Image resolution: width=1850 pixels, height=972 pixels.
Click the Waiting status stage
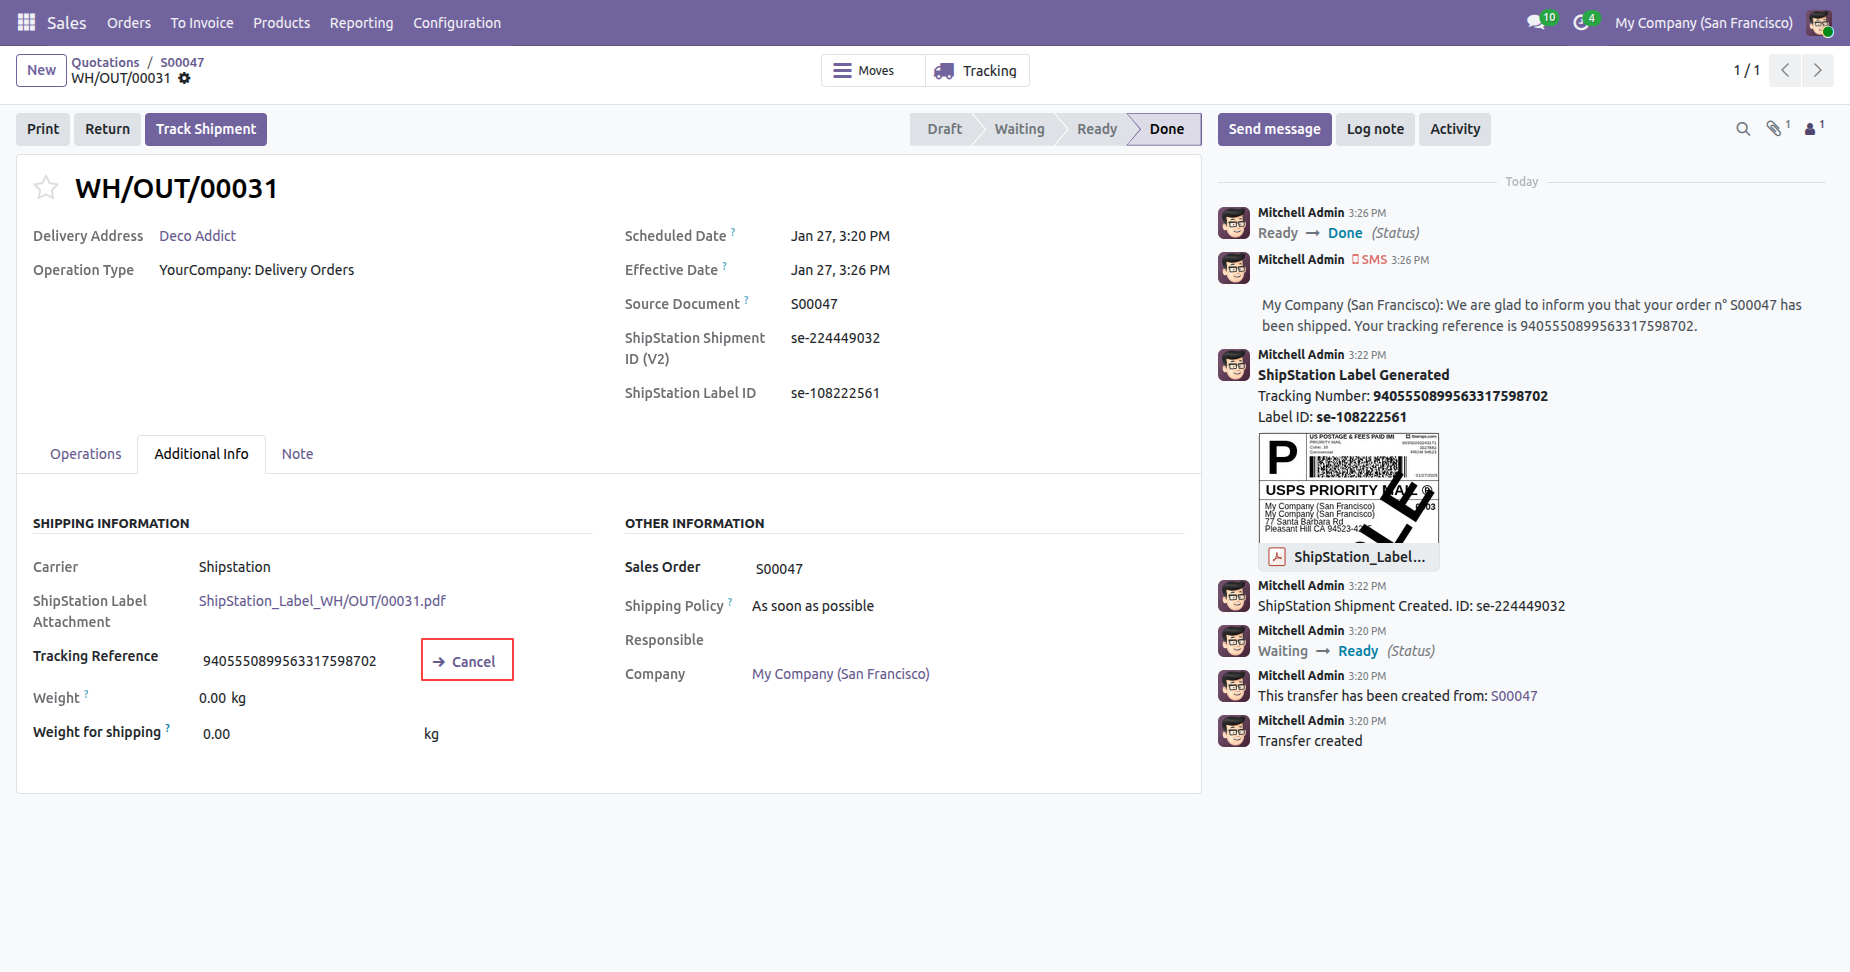1019,129
